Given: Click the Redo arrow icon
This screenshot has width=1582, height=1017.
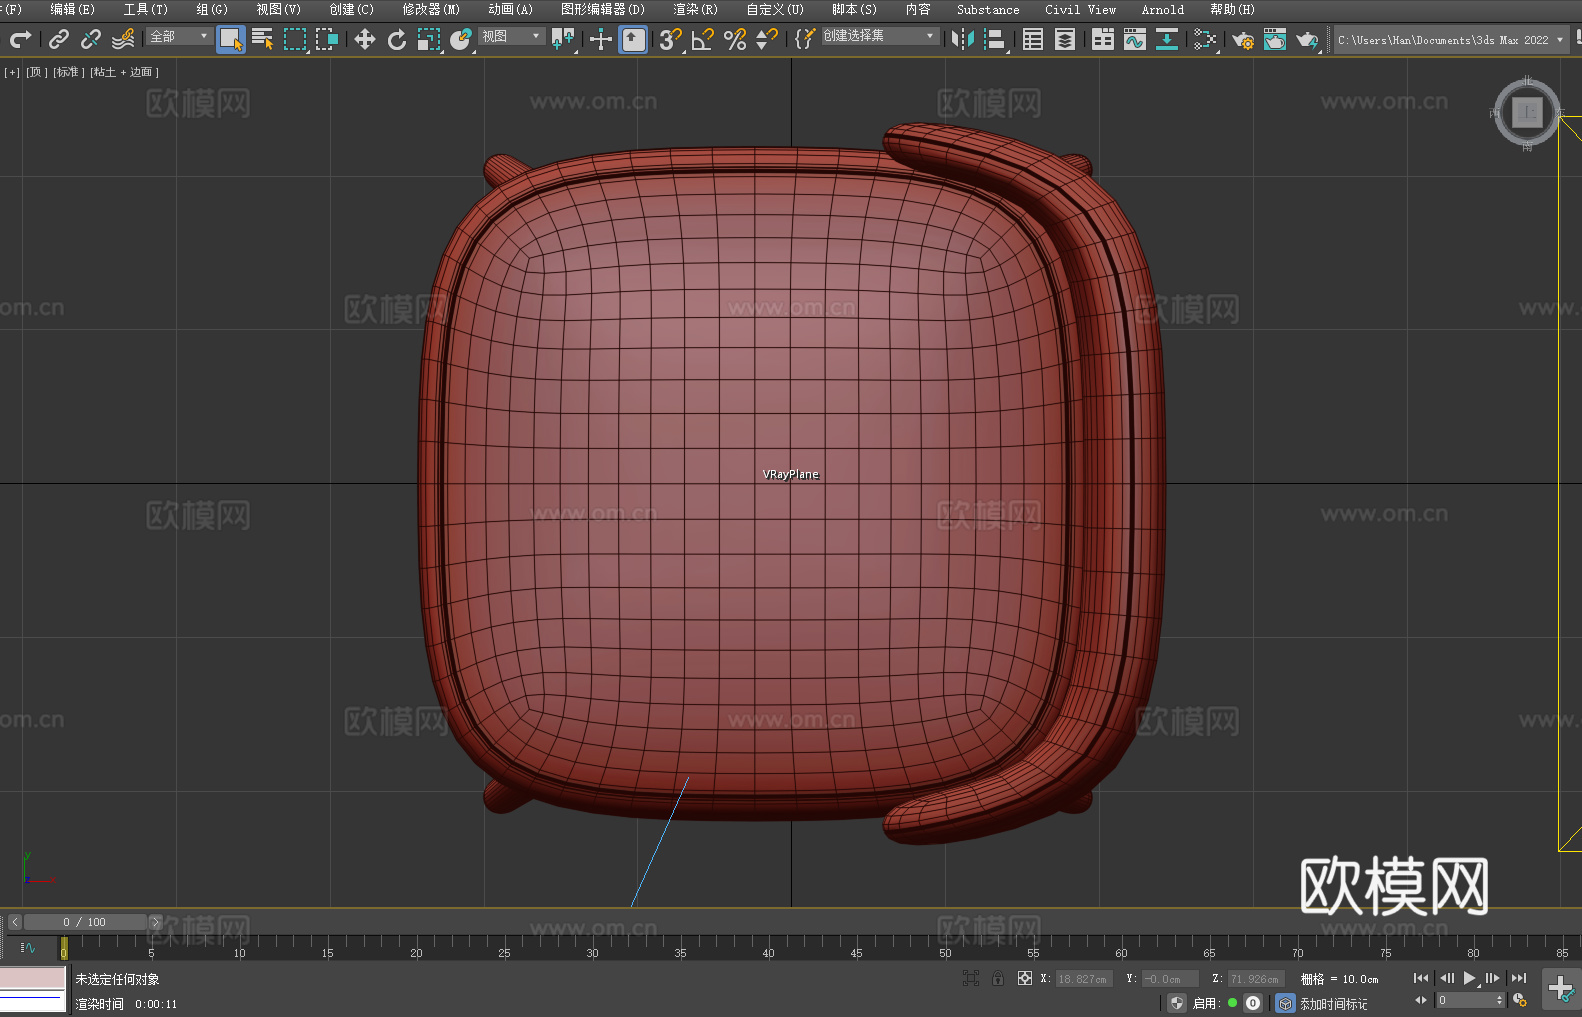Looking at the screenshot, I should coord(20,39).
